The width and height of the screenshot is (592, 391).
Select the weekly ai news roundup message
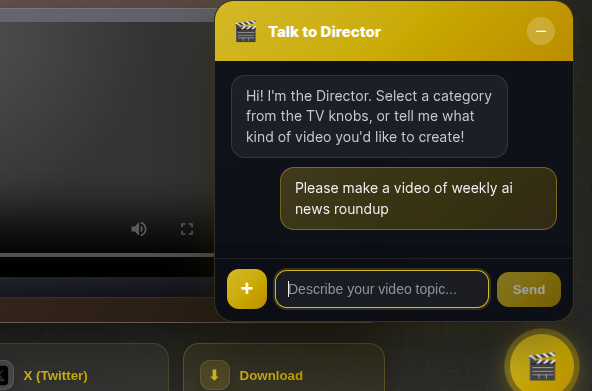coord(418,199)
